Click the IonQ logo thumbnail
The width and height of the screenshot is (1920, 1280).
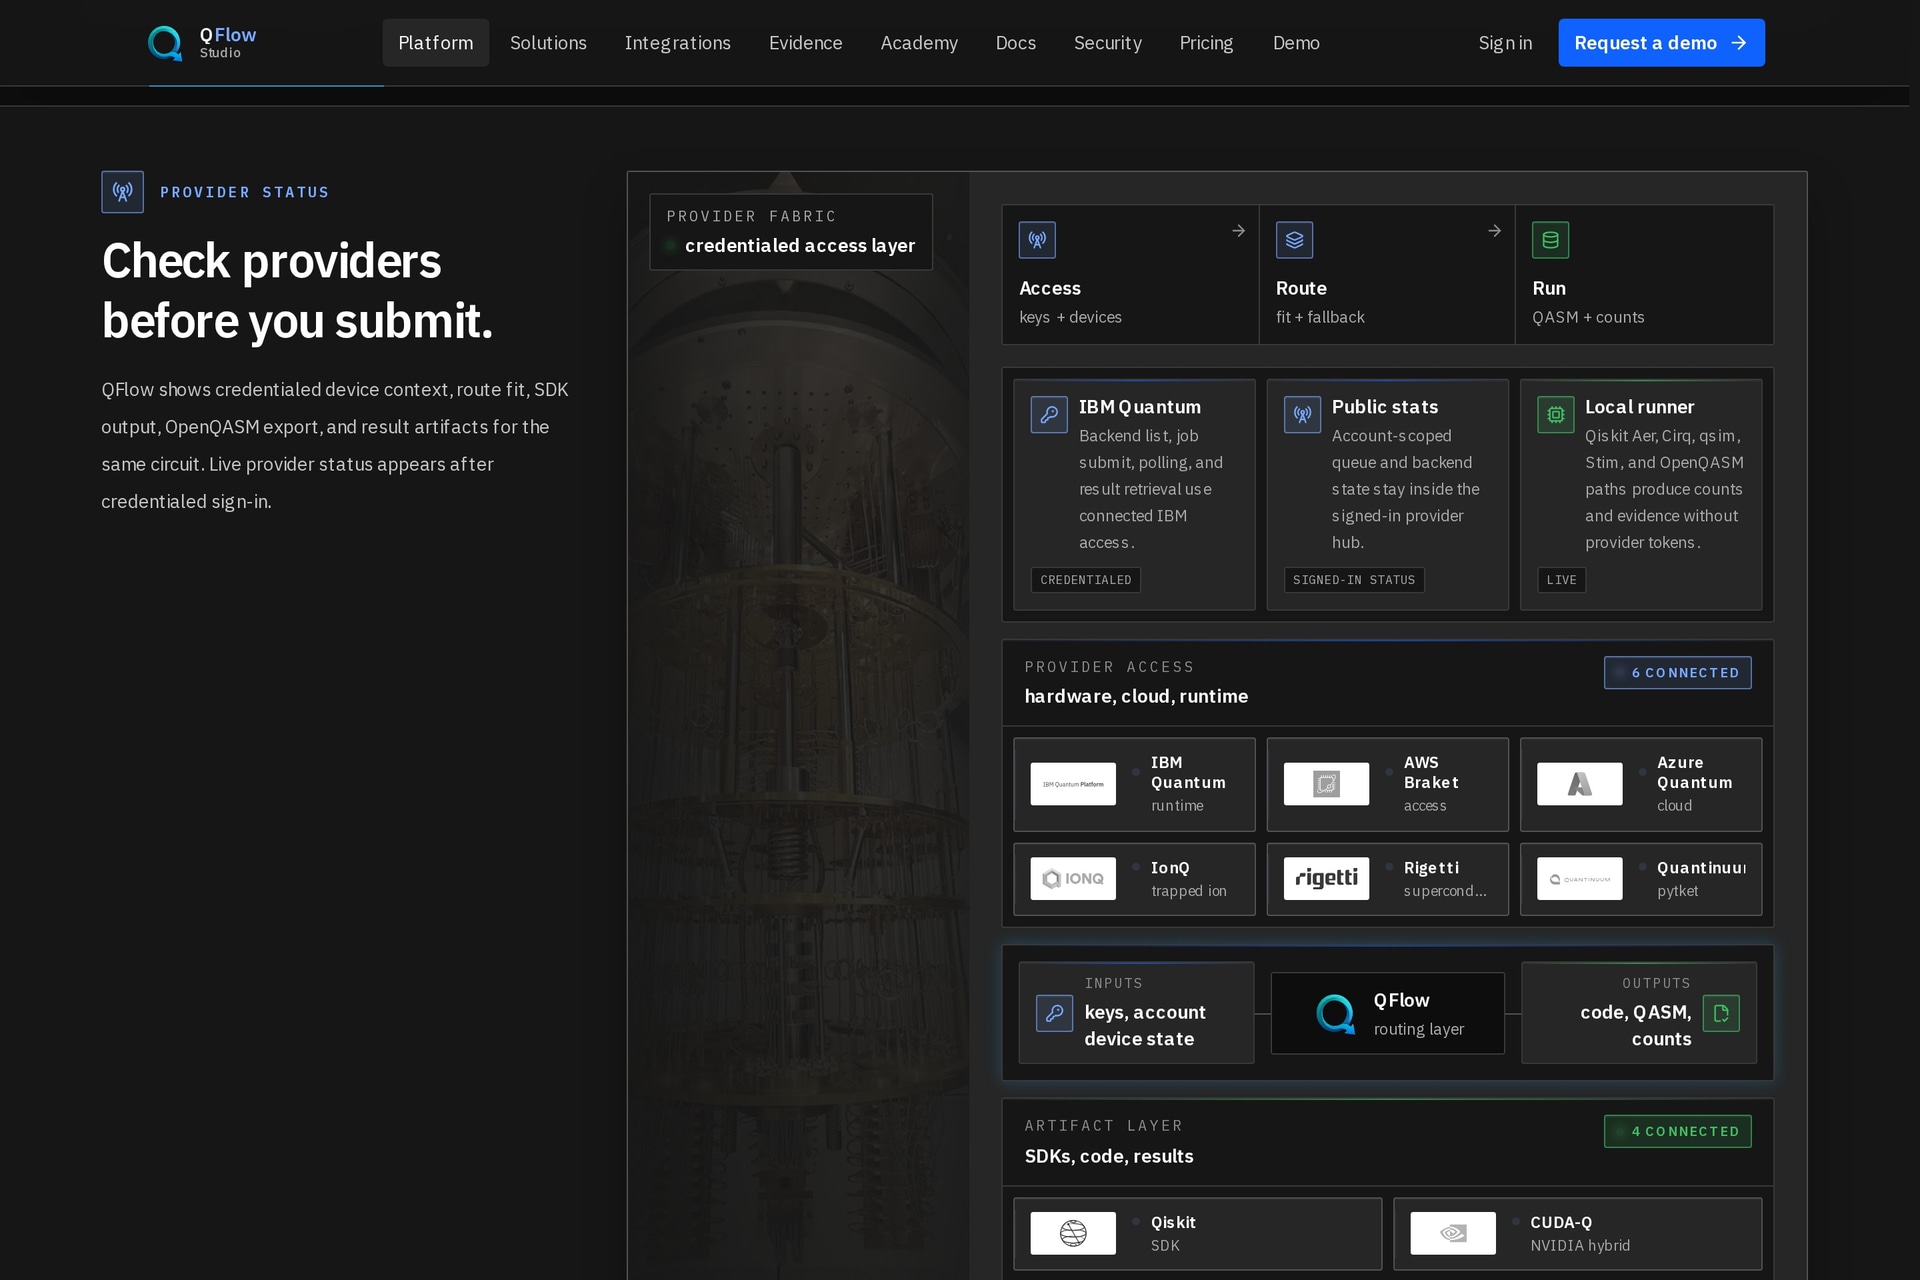pos(1073,878)
